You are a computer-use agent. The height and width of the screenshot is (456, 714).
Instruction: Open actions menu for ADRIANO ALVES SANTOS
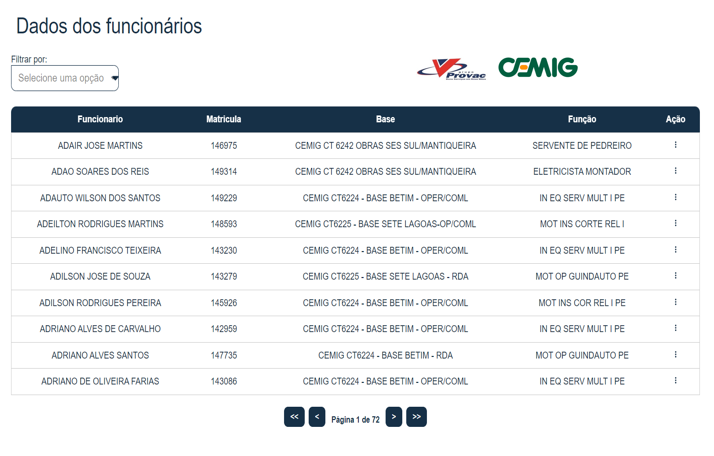[675, 354]
